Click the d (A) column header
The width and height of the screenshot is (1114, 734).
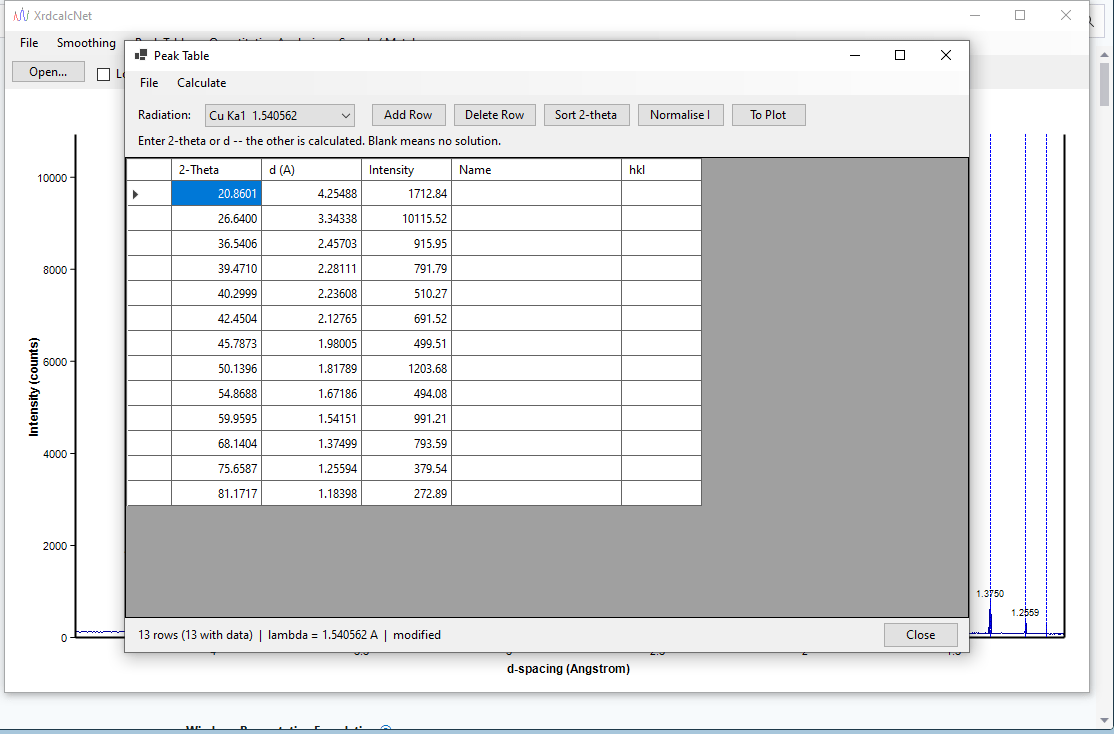(x=311, y=170)
